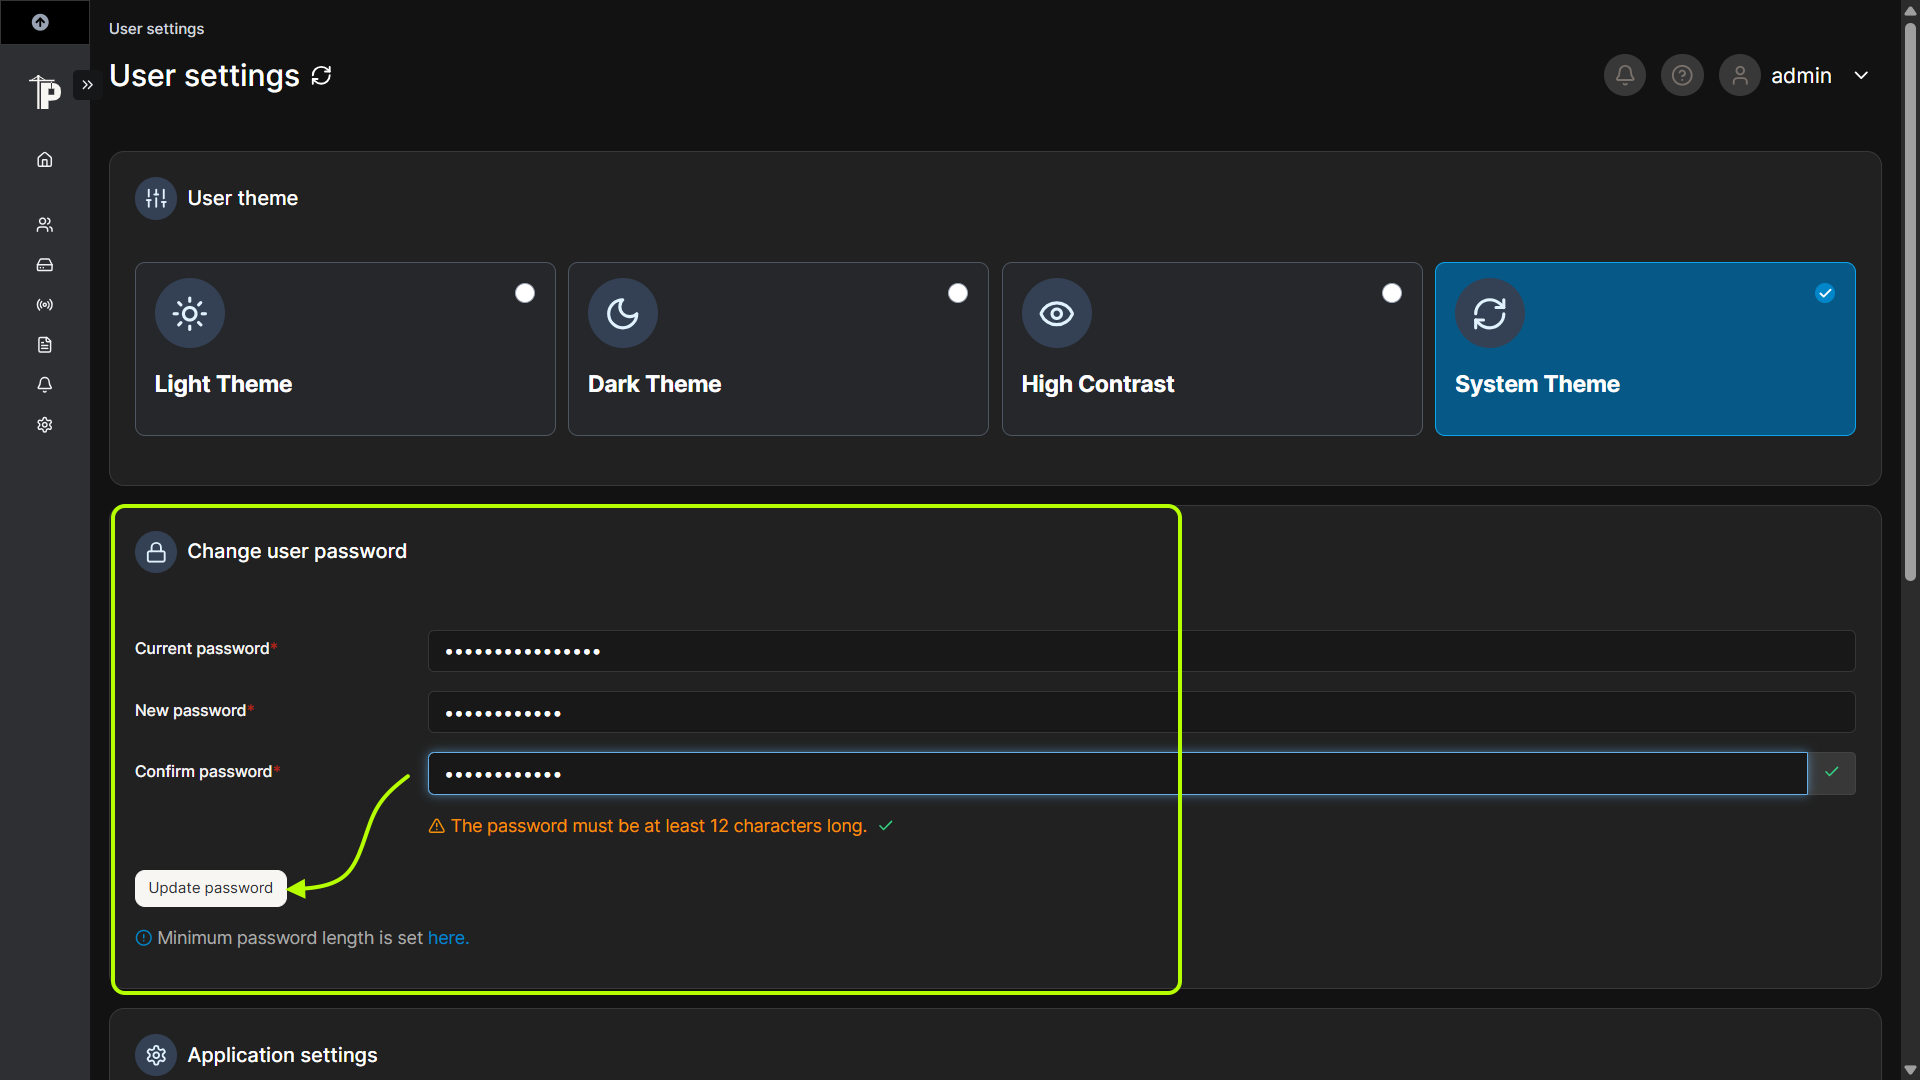Viewport: 1920px width, 1080px height.
Task: Click the green check at confirm password field end
Action: click(1832, 773)
